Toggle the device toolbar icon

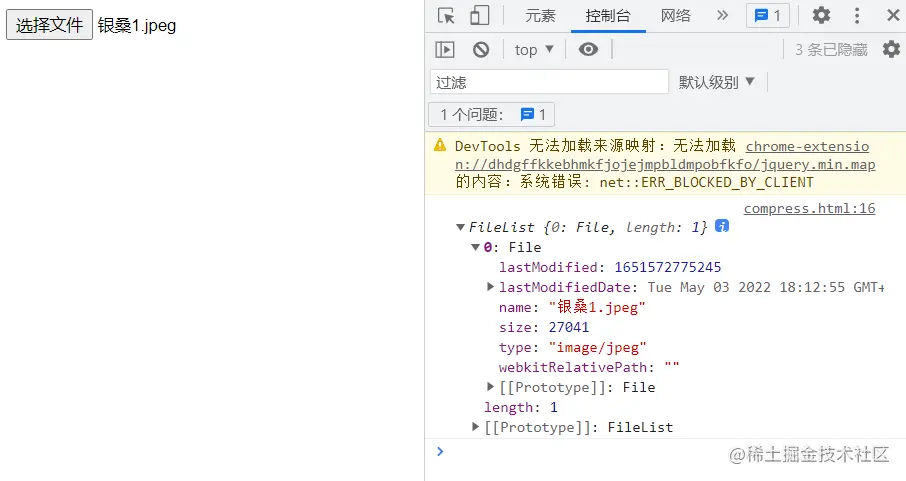point(480,16)
